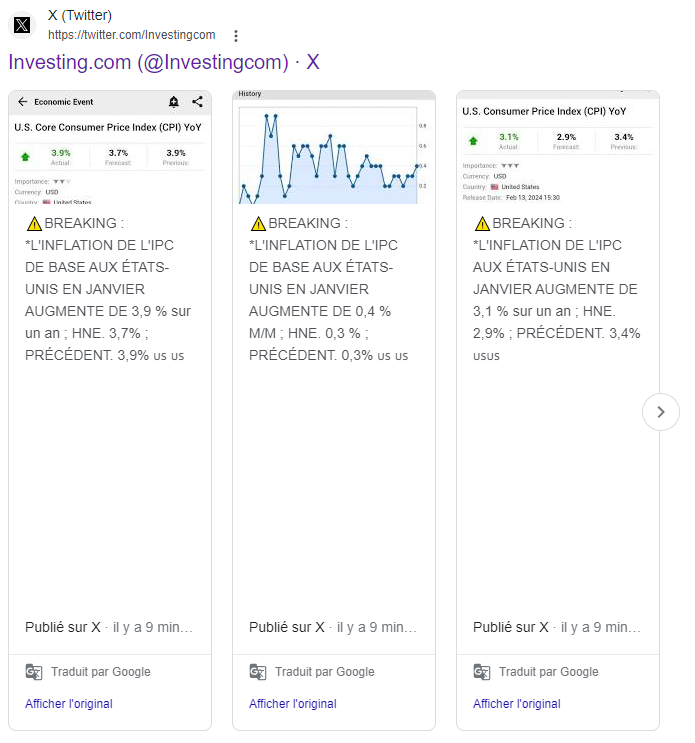Open the History chart thumbnail
This screenshot has width=695, height=743.
coord(334,148)
